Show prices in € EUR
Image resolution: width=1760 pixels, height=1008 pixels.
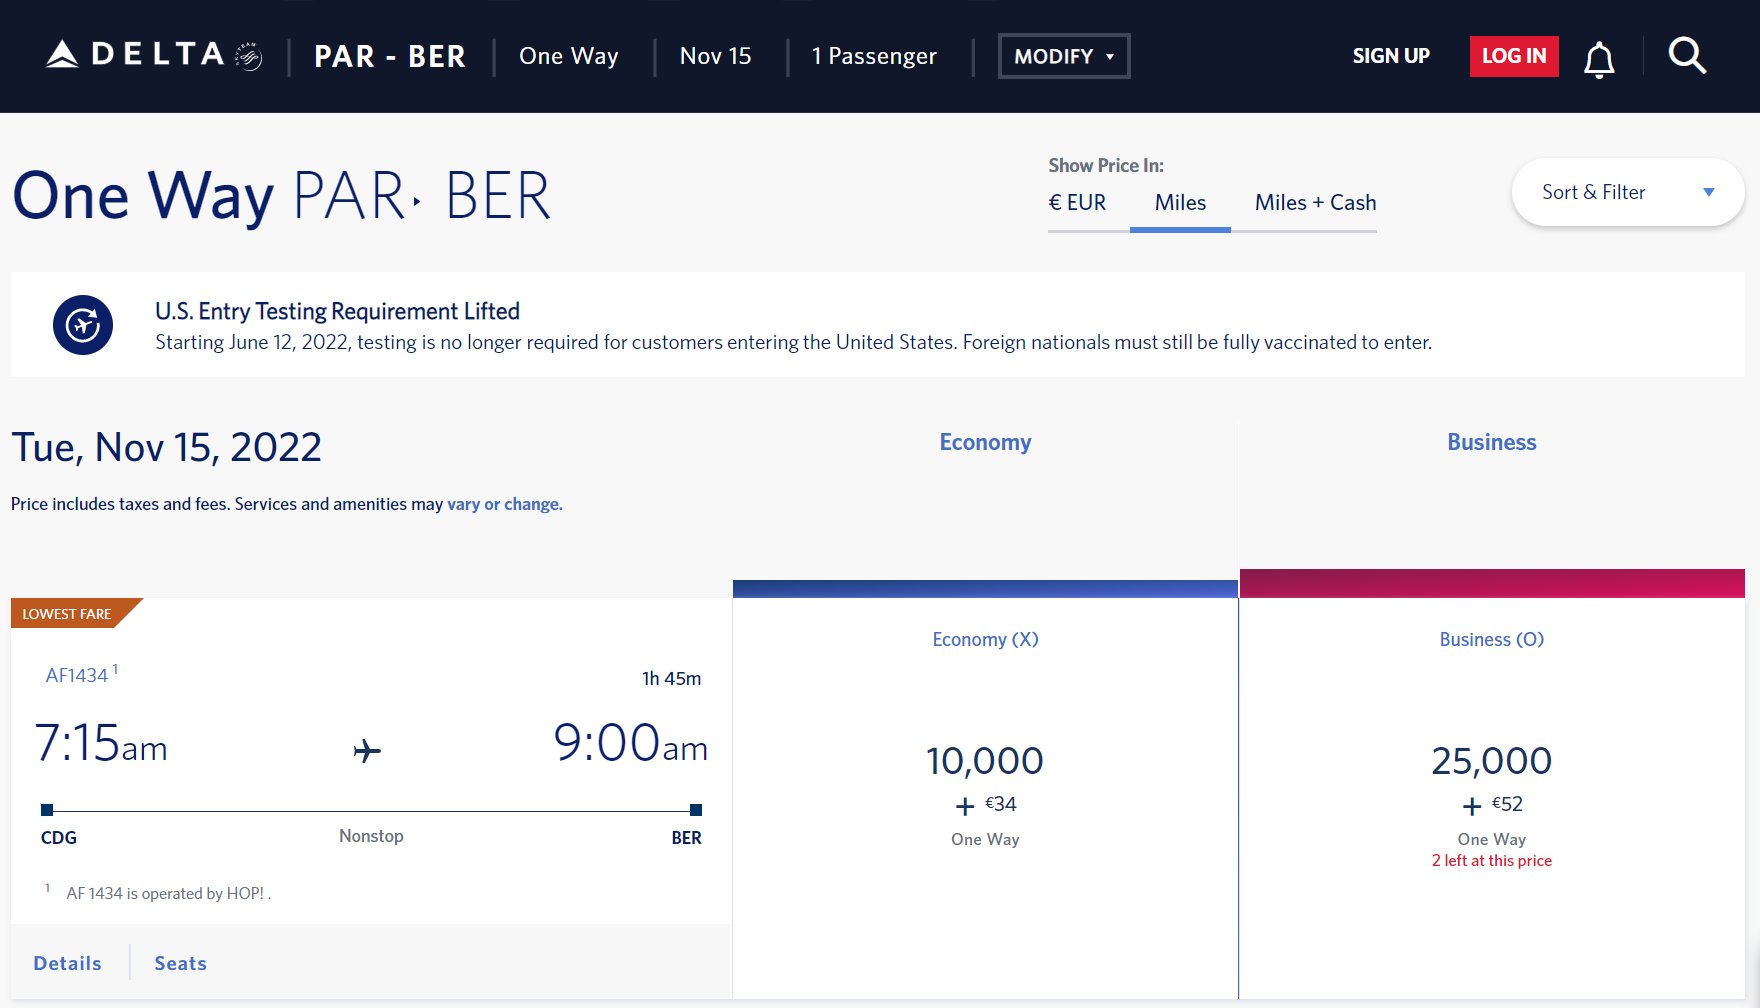pyautogui.click(x=1077, y=203)
